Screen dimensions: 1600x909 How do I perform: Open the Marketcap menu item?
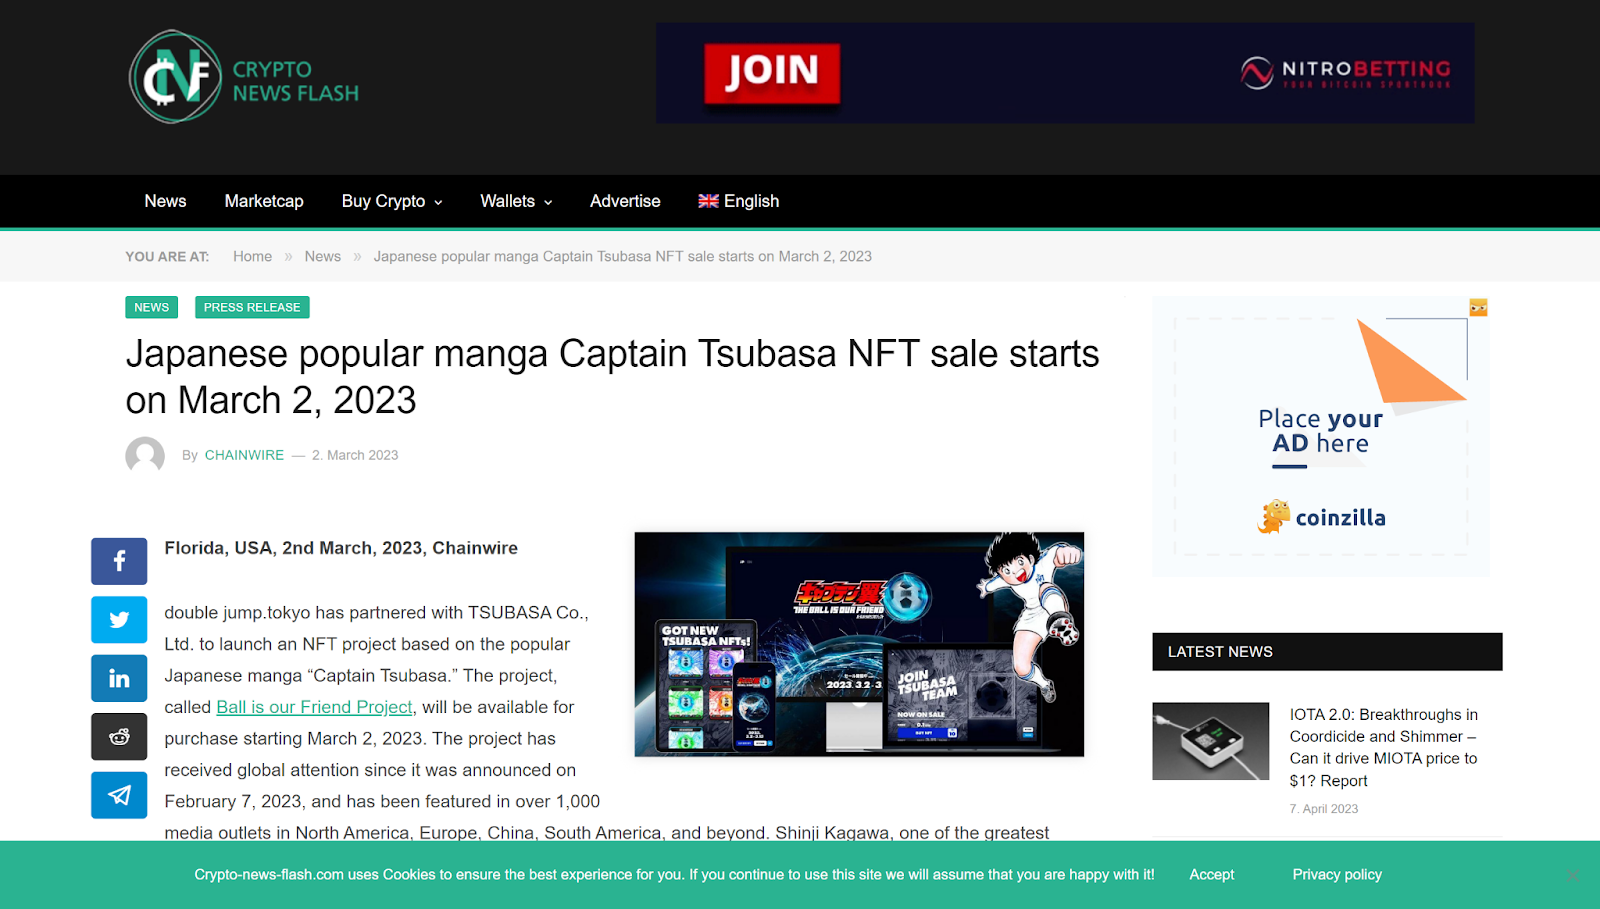[264, 201]
